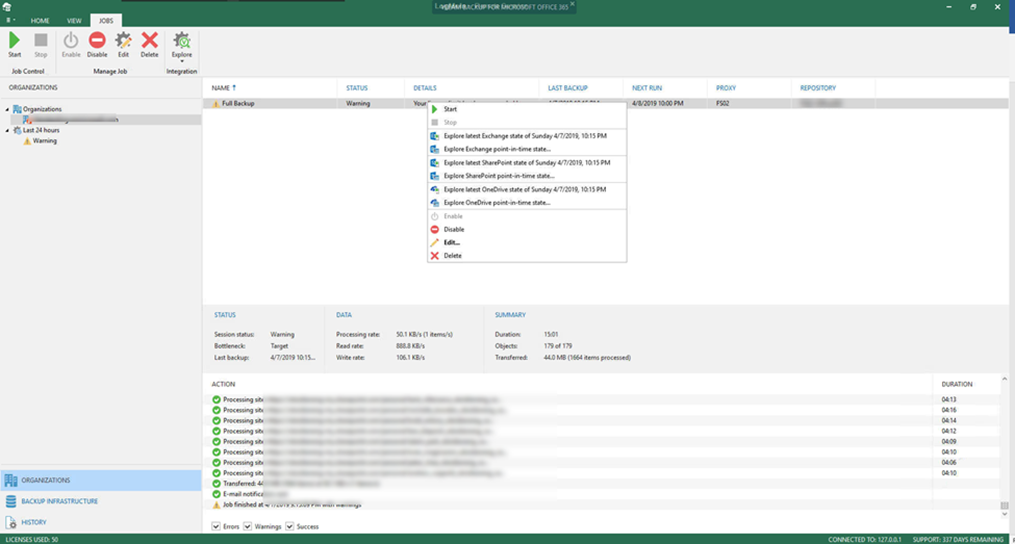Choose Explore latest SharePoint state menu entry

click(527, 163)
